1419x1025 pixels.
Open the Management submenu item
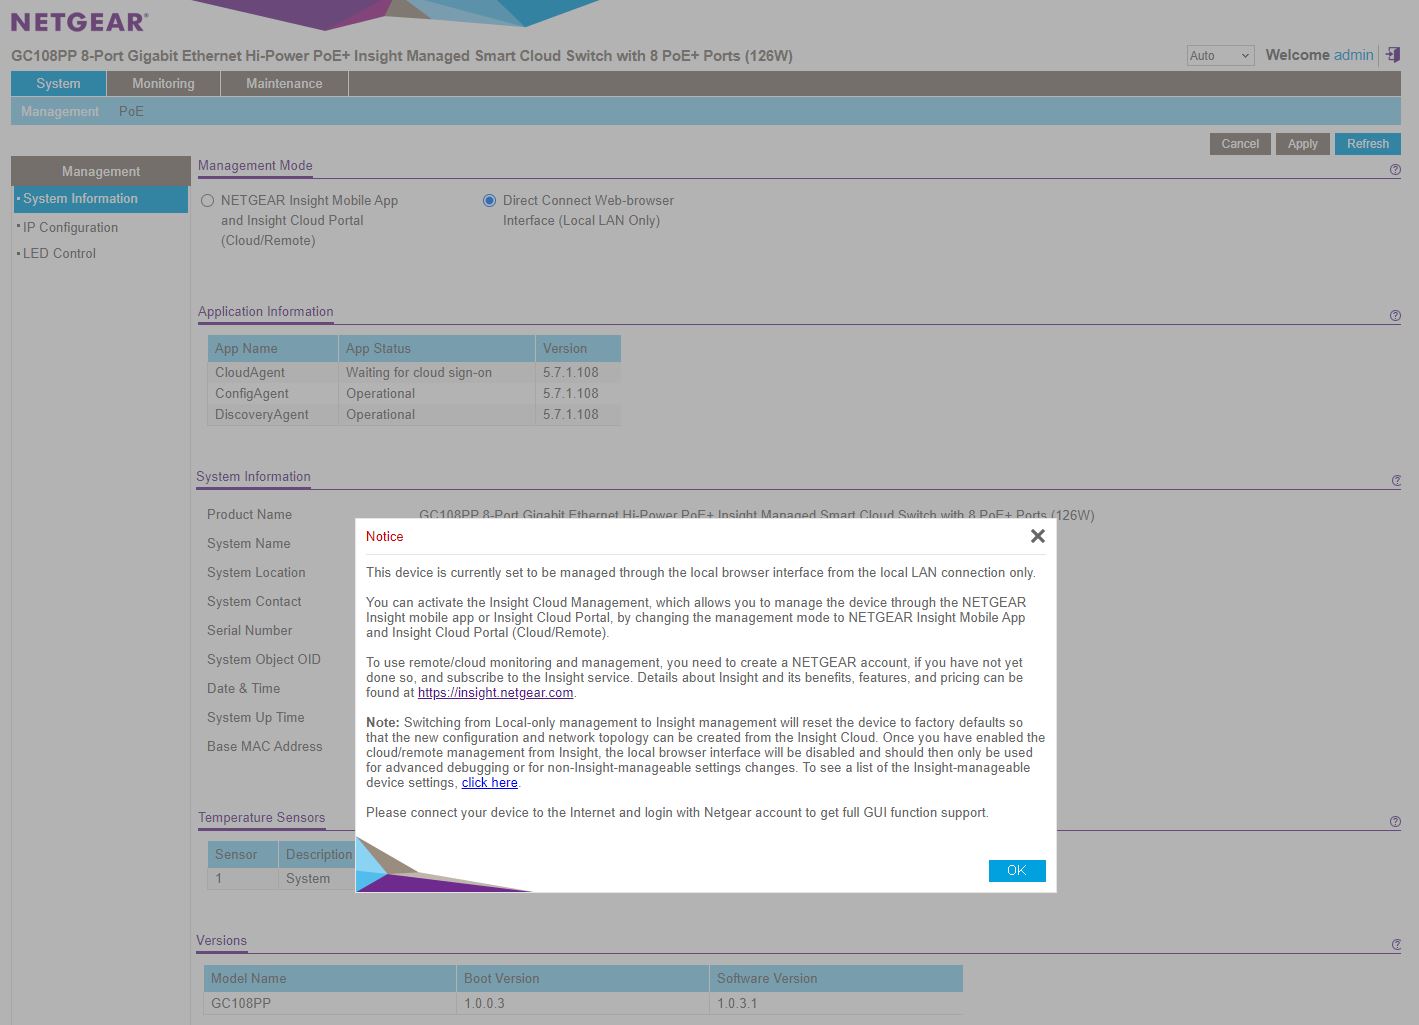point(60,112)
